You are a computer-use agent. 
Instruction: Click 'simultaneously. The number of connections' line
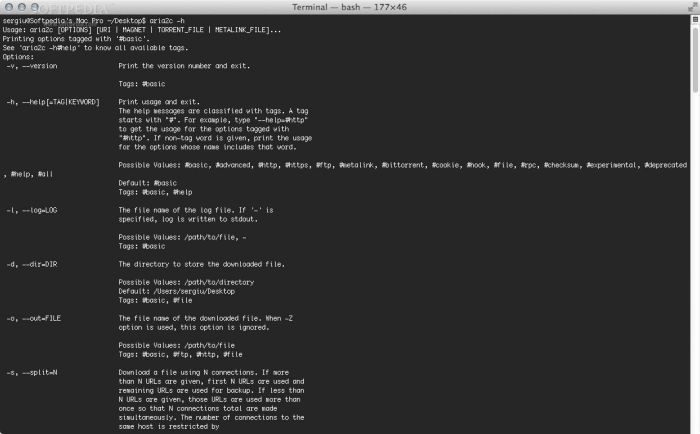(211, 417)
